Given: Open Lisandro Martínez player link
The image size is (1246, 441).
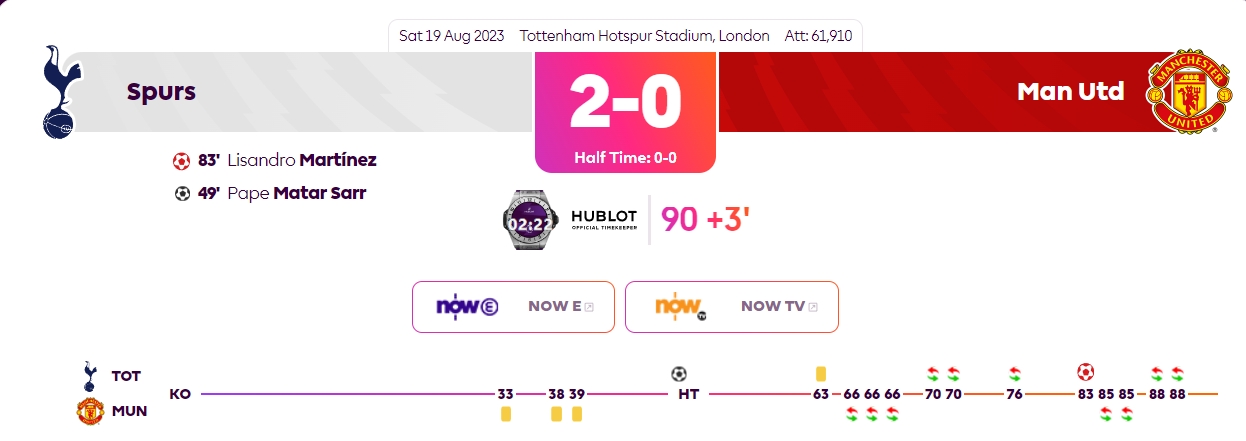Looking at the screenshot, I should coord(302,160).
